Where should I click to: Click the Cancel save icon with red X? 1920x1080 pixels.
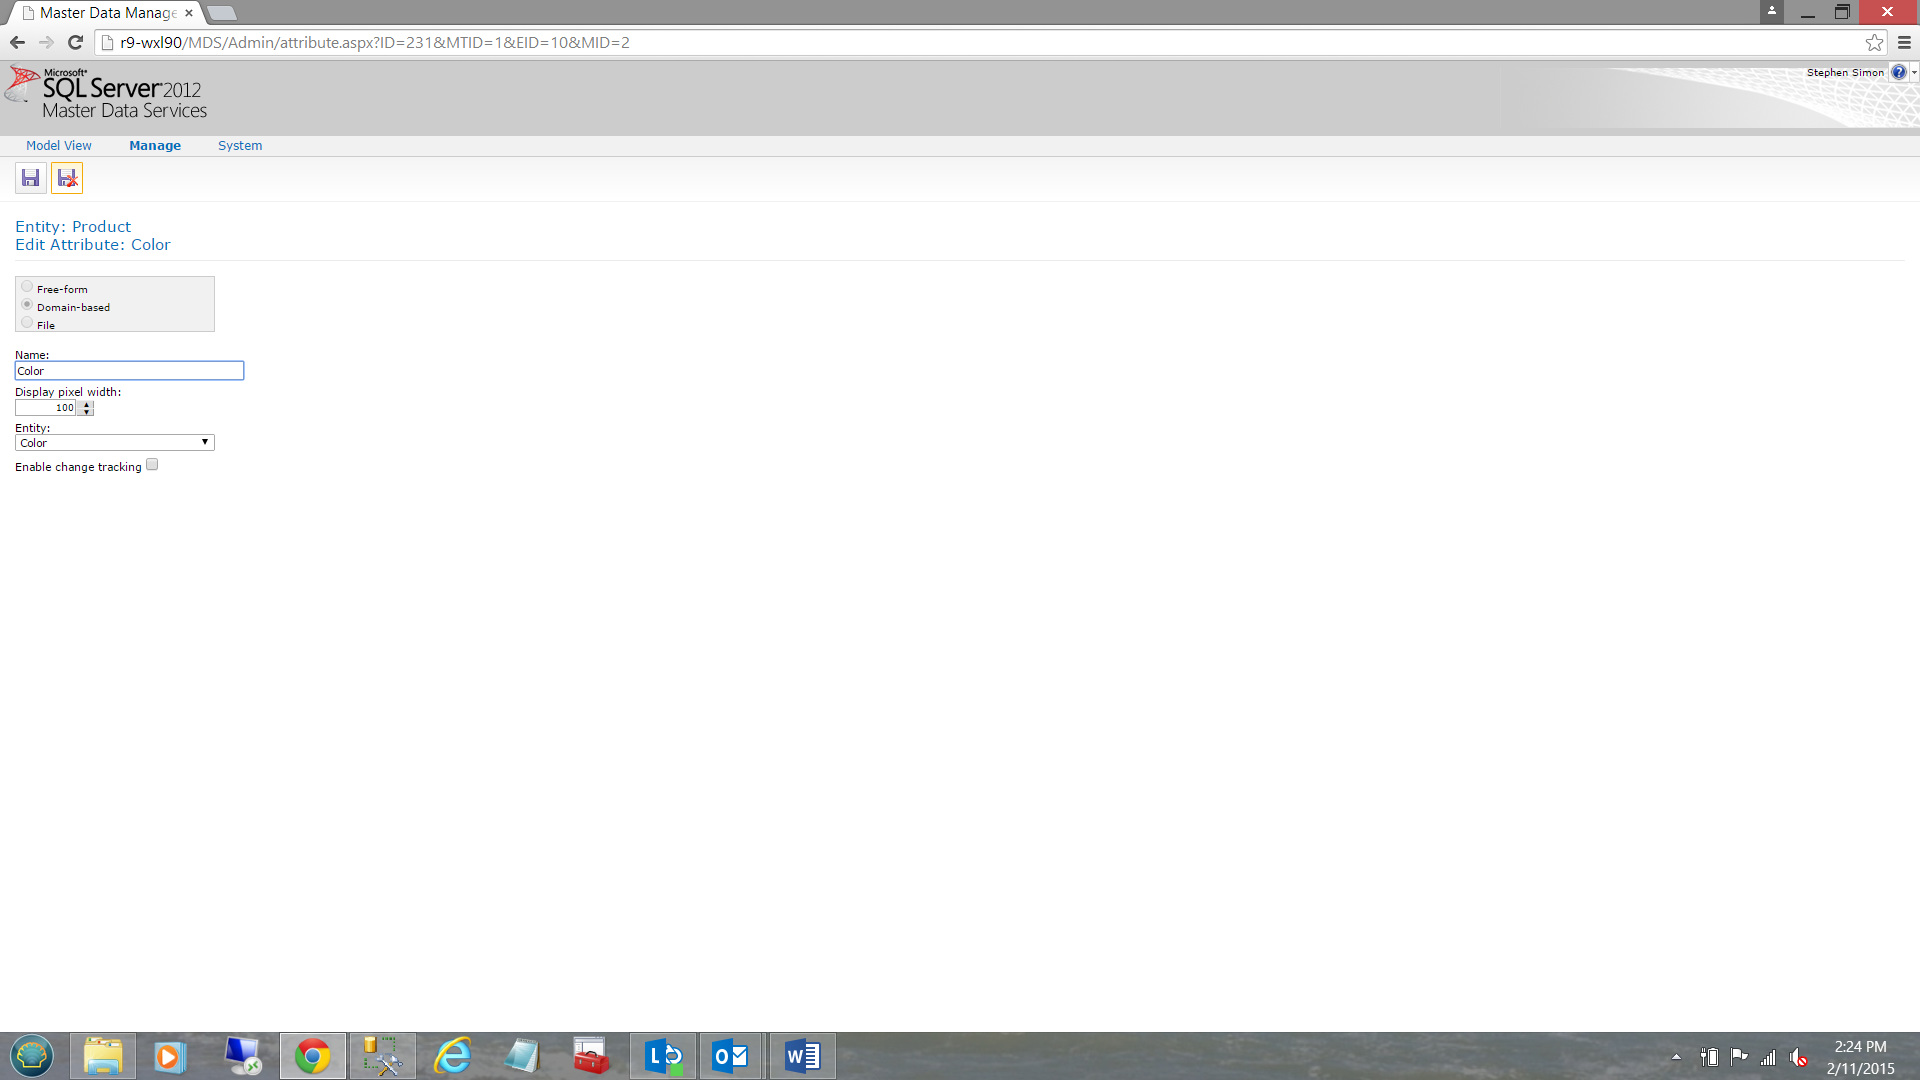pyautogui.click(x=67, y=178)
